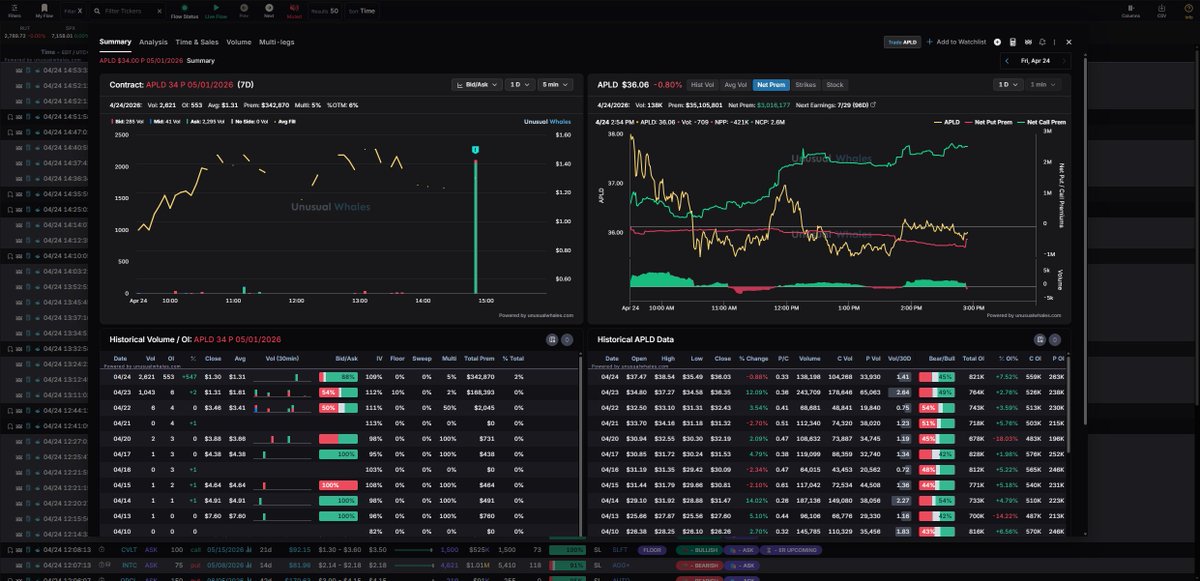Open Historical Volume / OI table layout icon
1200x581 pixels.
pyautogui.click(x=551, y=340)
